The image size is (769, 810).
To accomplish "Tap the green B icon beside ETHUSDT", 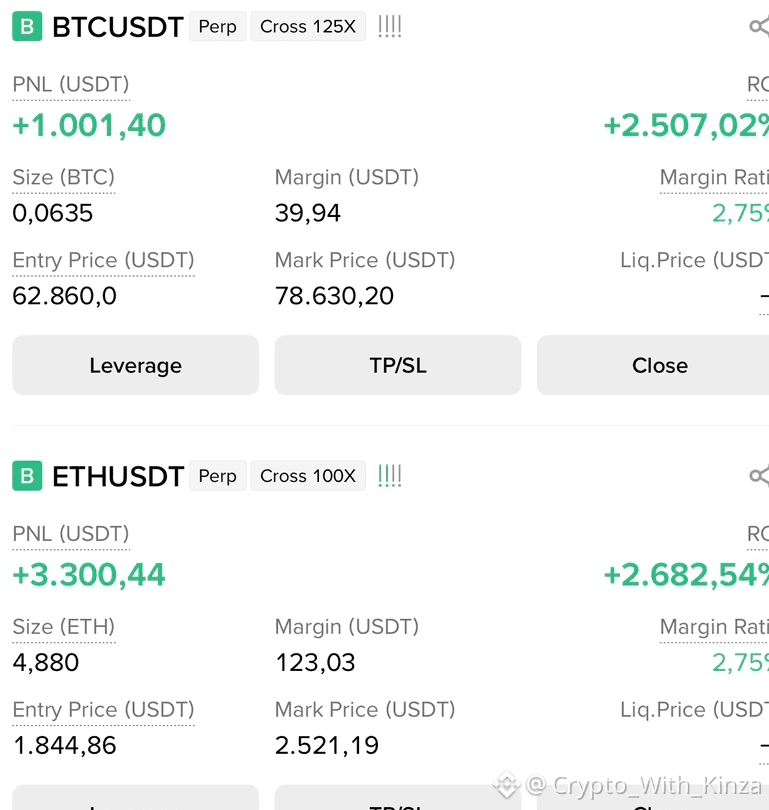I will tap(27, 475).
